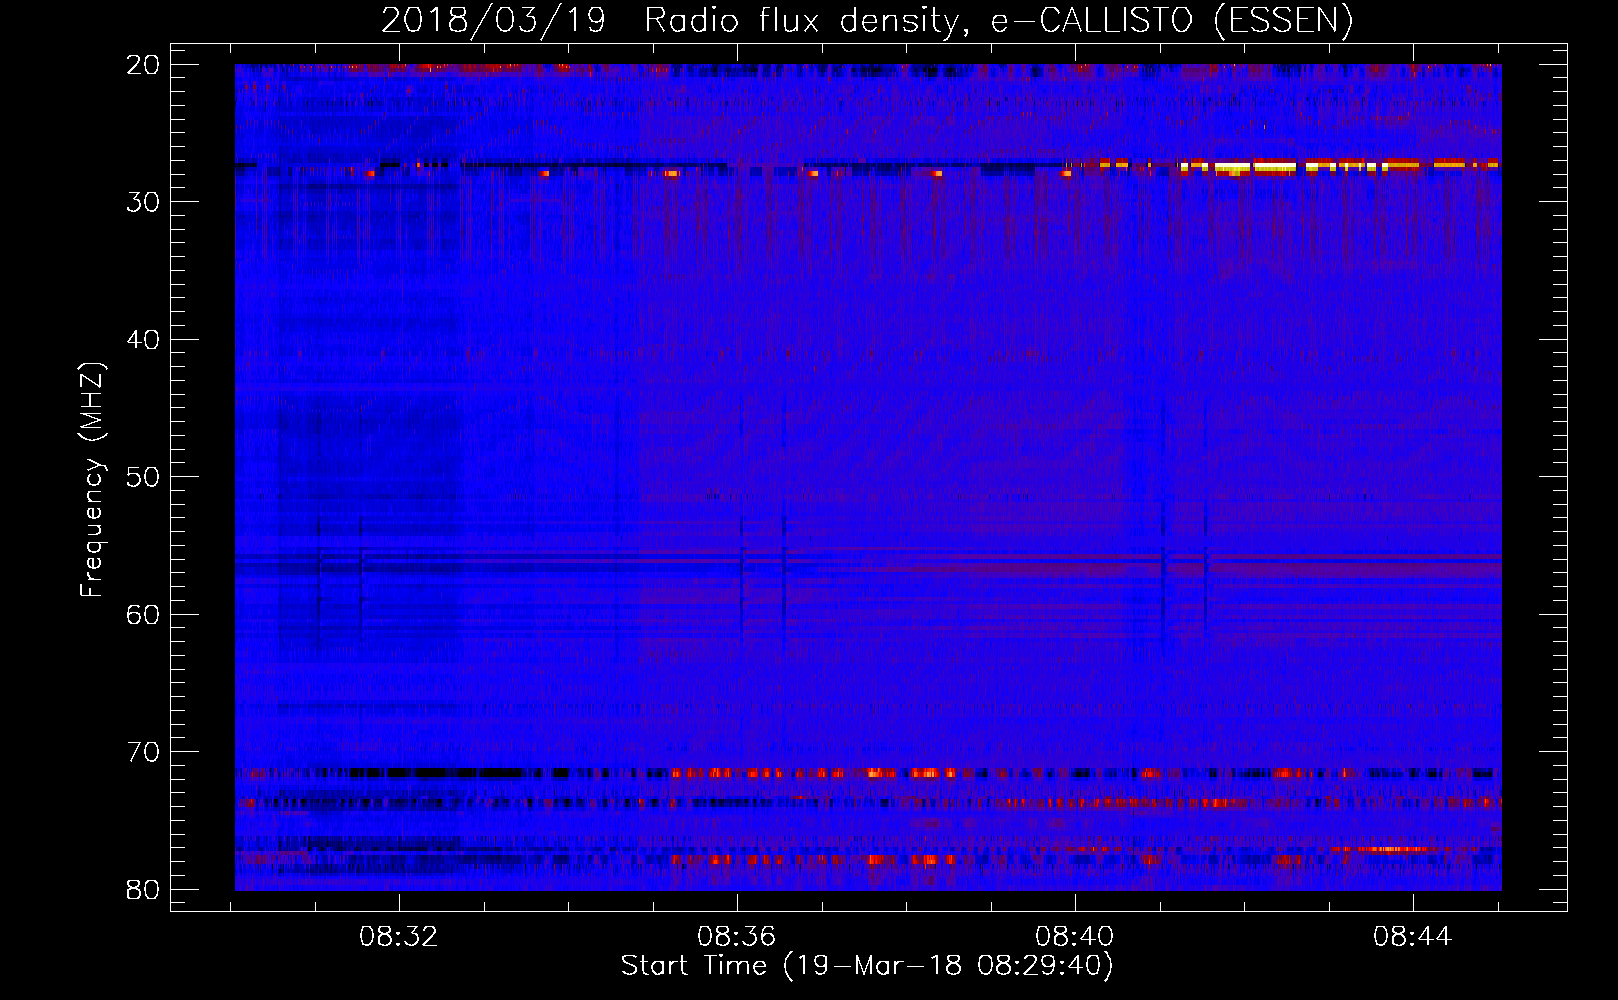Click the 'Frequency (MHZ)' axis label

tap(92, 480)
